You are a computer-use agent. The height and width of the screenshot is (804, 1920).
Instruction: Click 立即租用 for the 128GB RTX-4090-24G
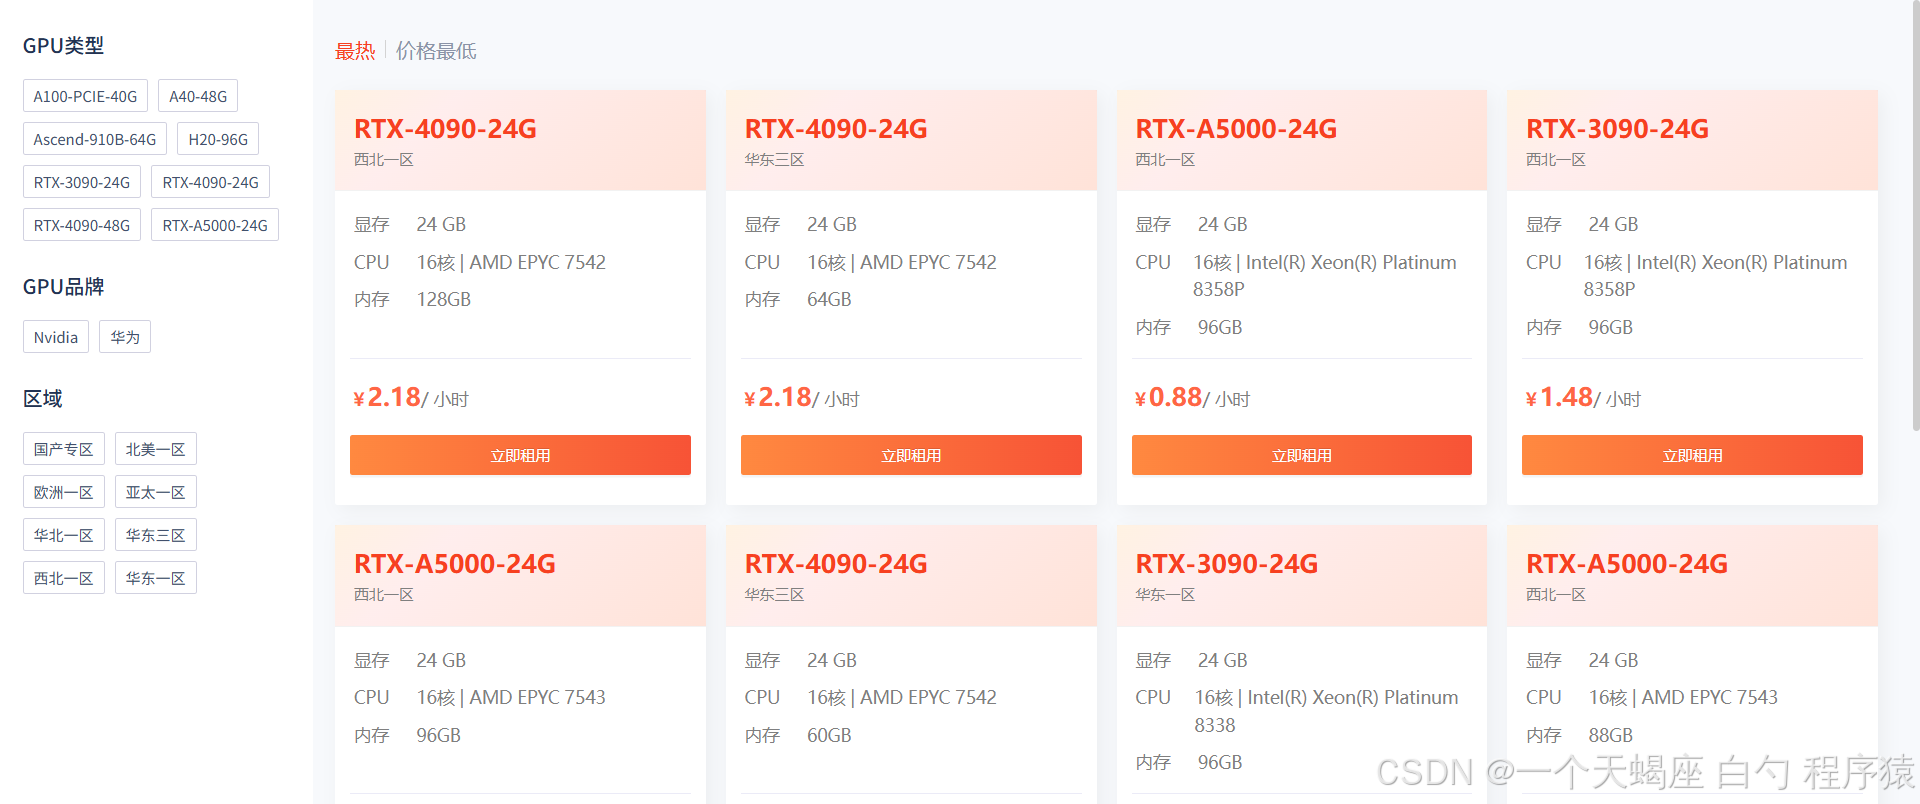[x=520, y=455]
